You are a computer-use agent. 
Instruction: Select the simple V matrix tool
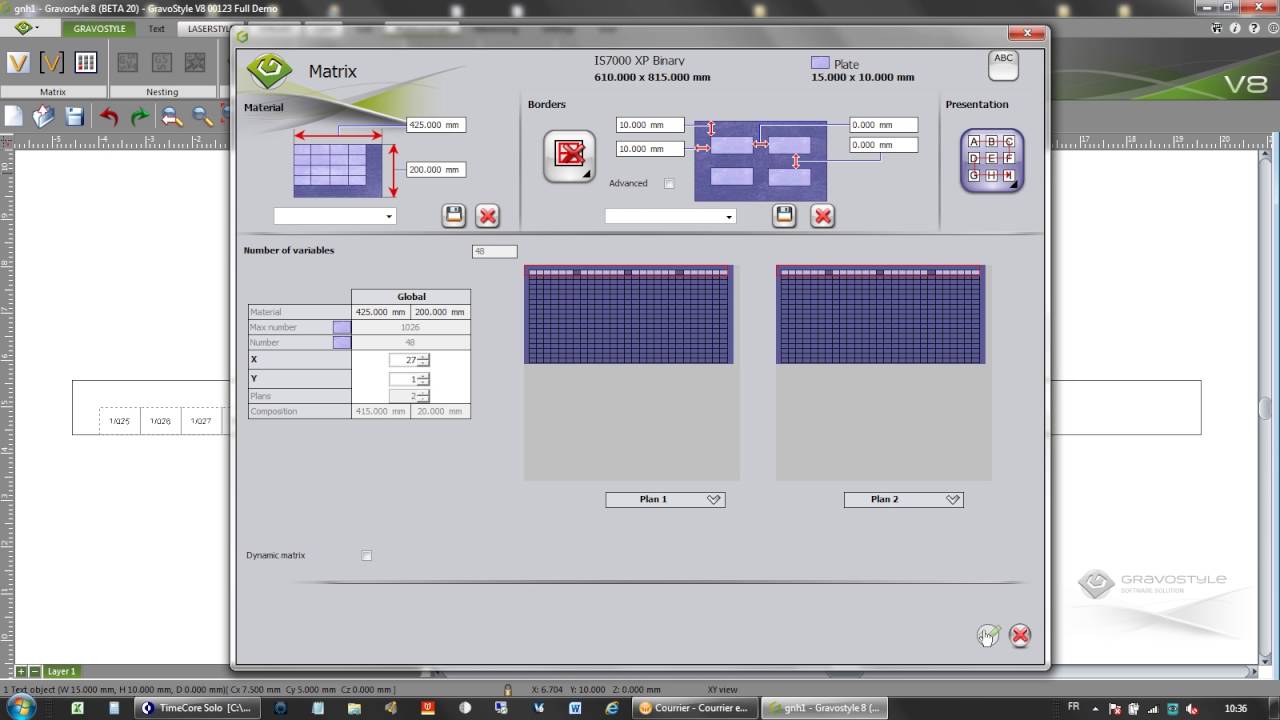pos(18,63)
